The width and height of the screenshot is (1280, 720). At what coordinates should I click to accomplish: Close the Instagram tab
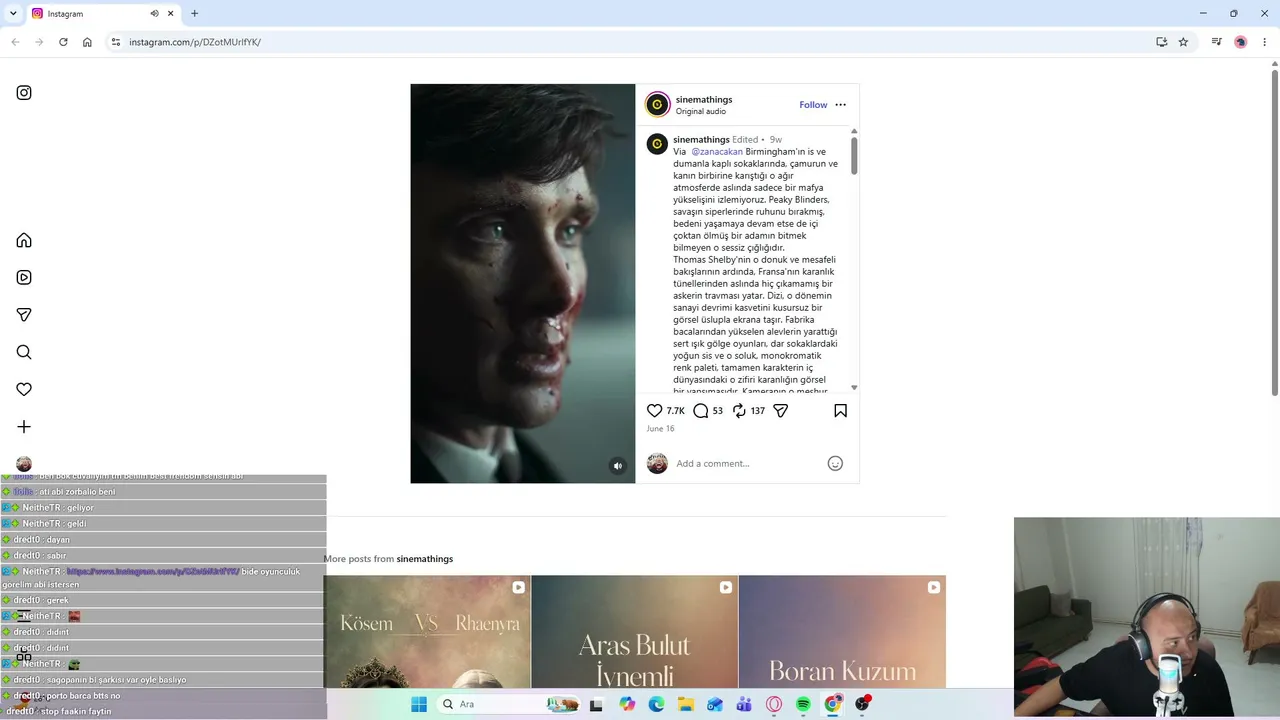[171, 14]
